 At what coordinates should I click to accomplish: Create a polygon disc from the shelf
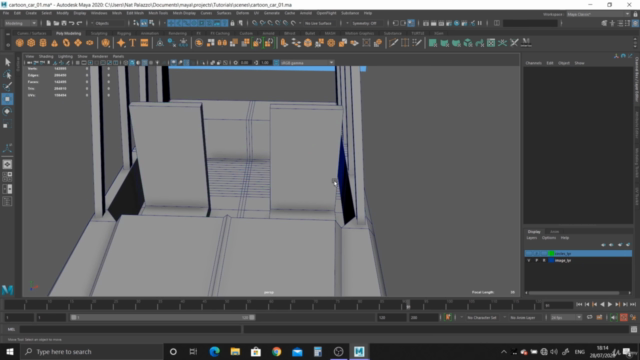[89, 43]
